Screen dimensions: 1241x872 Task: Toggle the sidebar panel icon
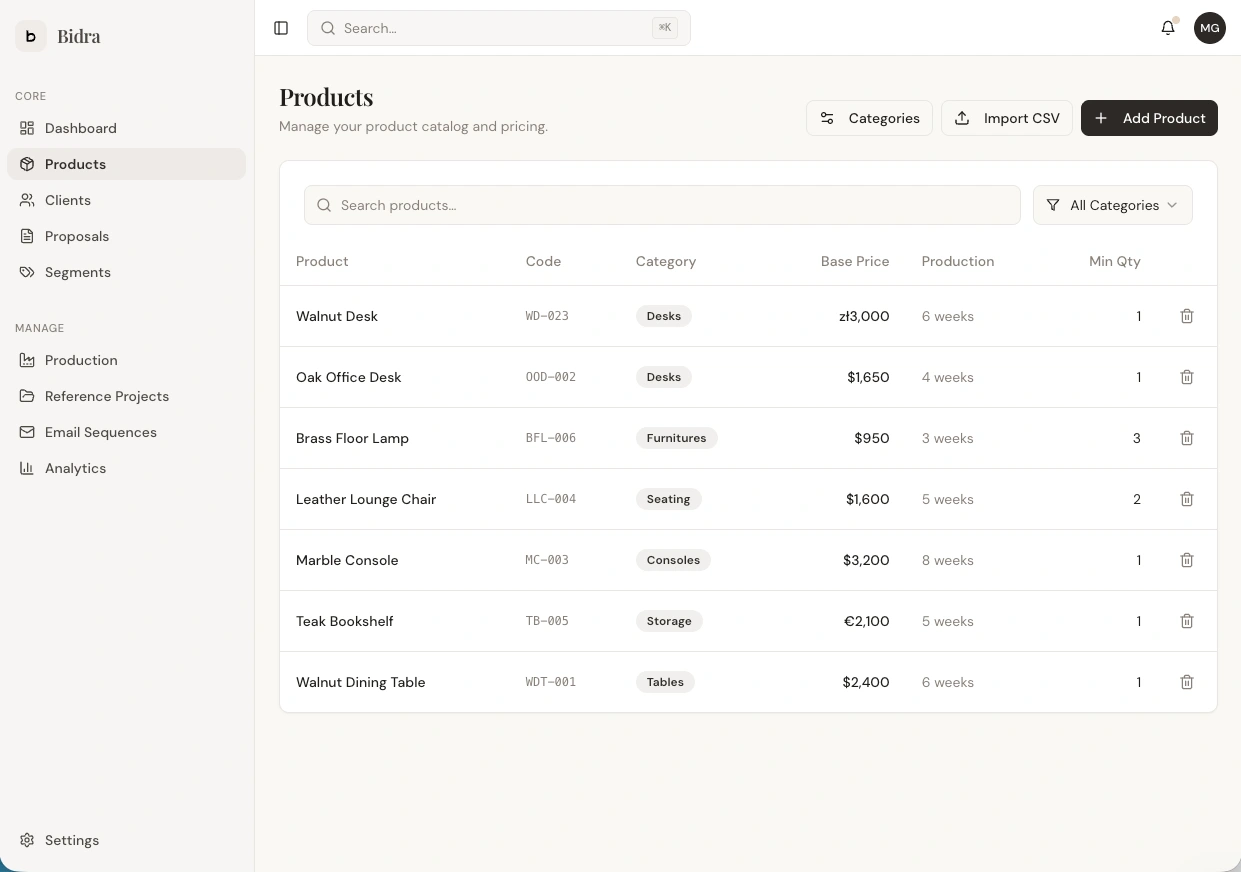point(281,28)
